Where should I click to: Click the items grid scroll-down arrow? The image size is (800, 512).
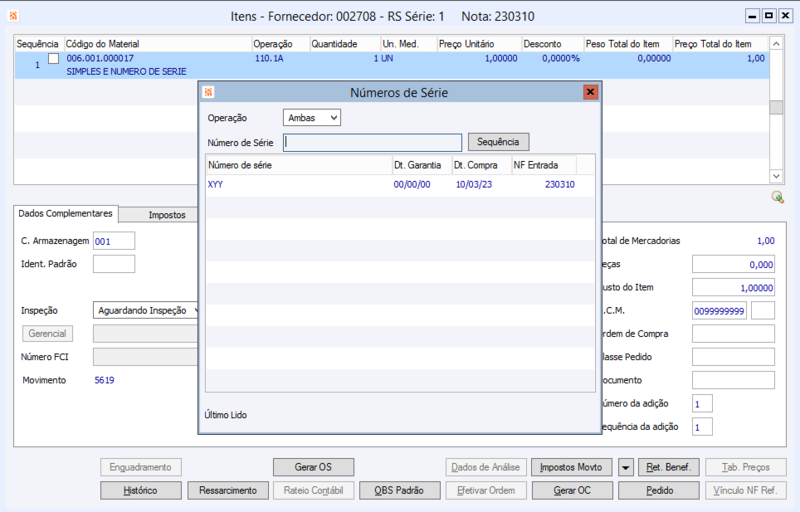pos(776,176)
